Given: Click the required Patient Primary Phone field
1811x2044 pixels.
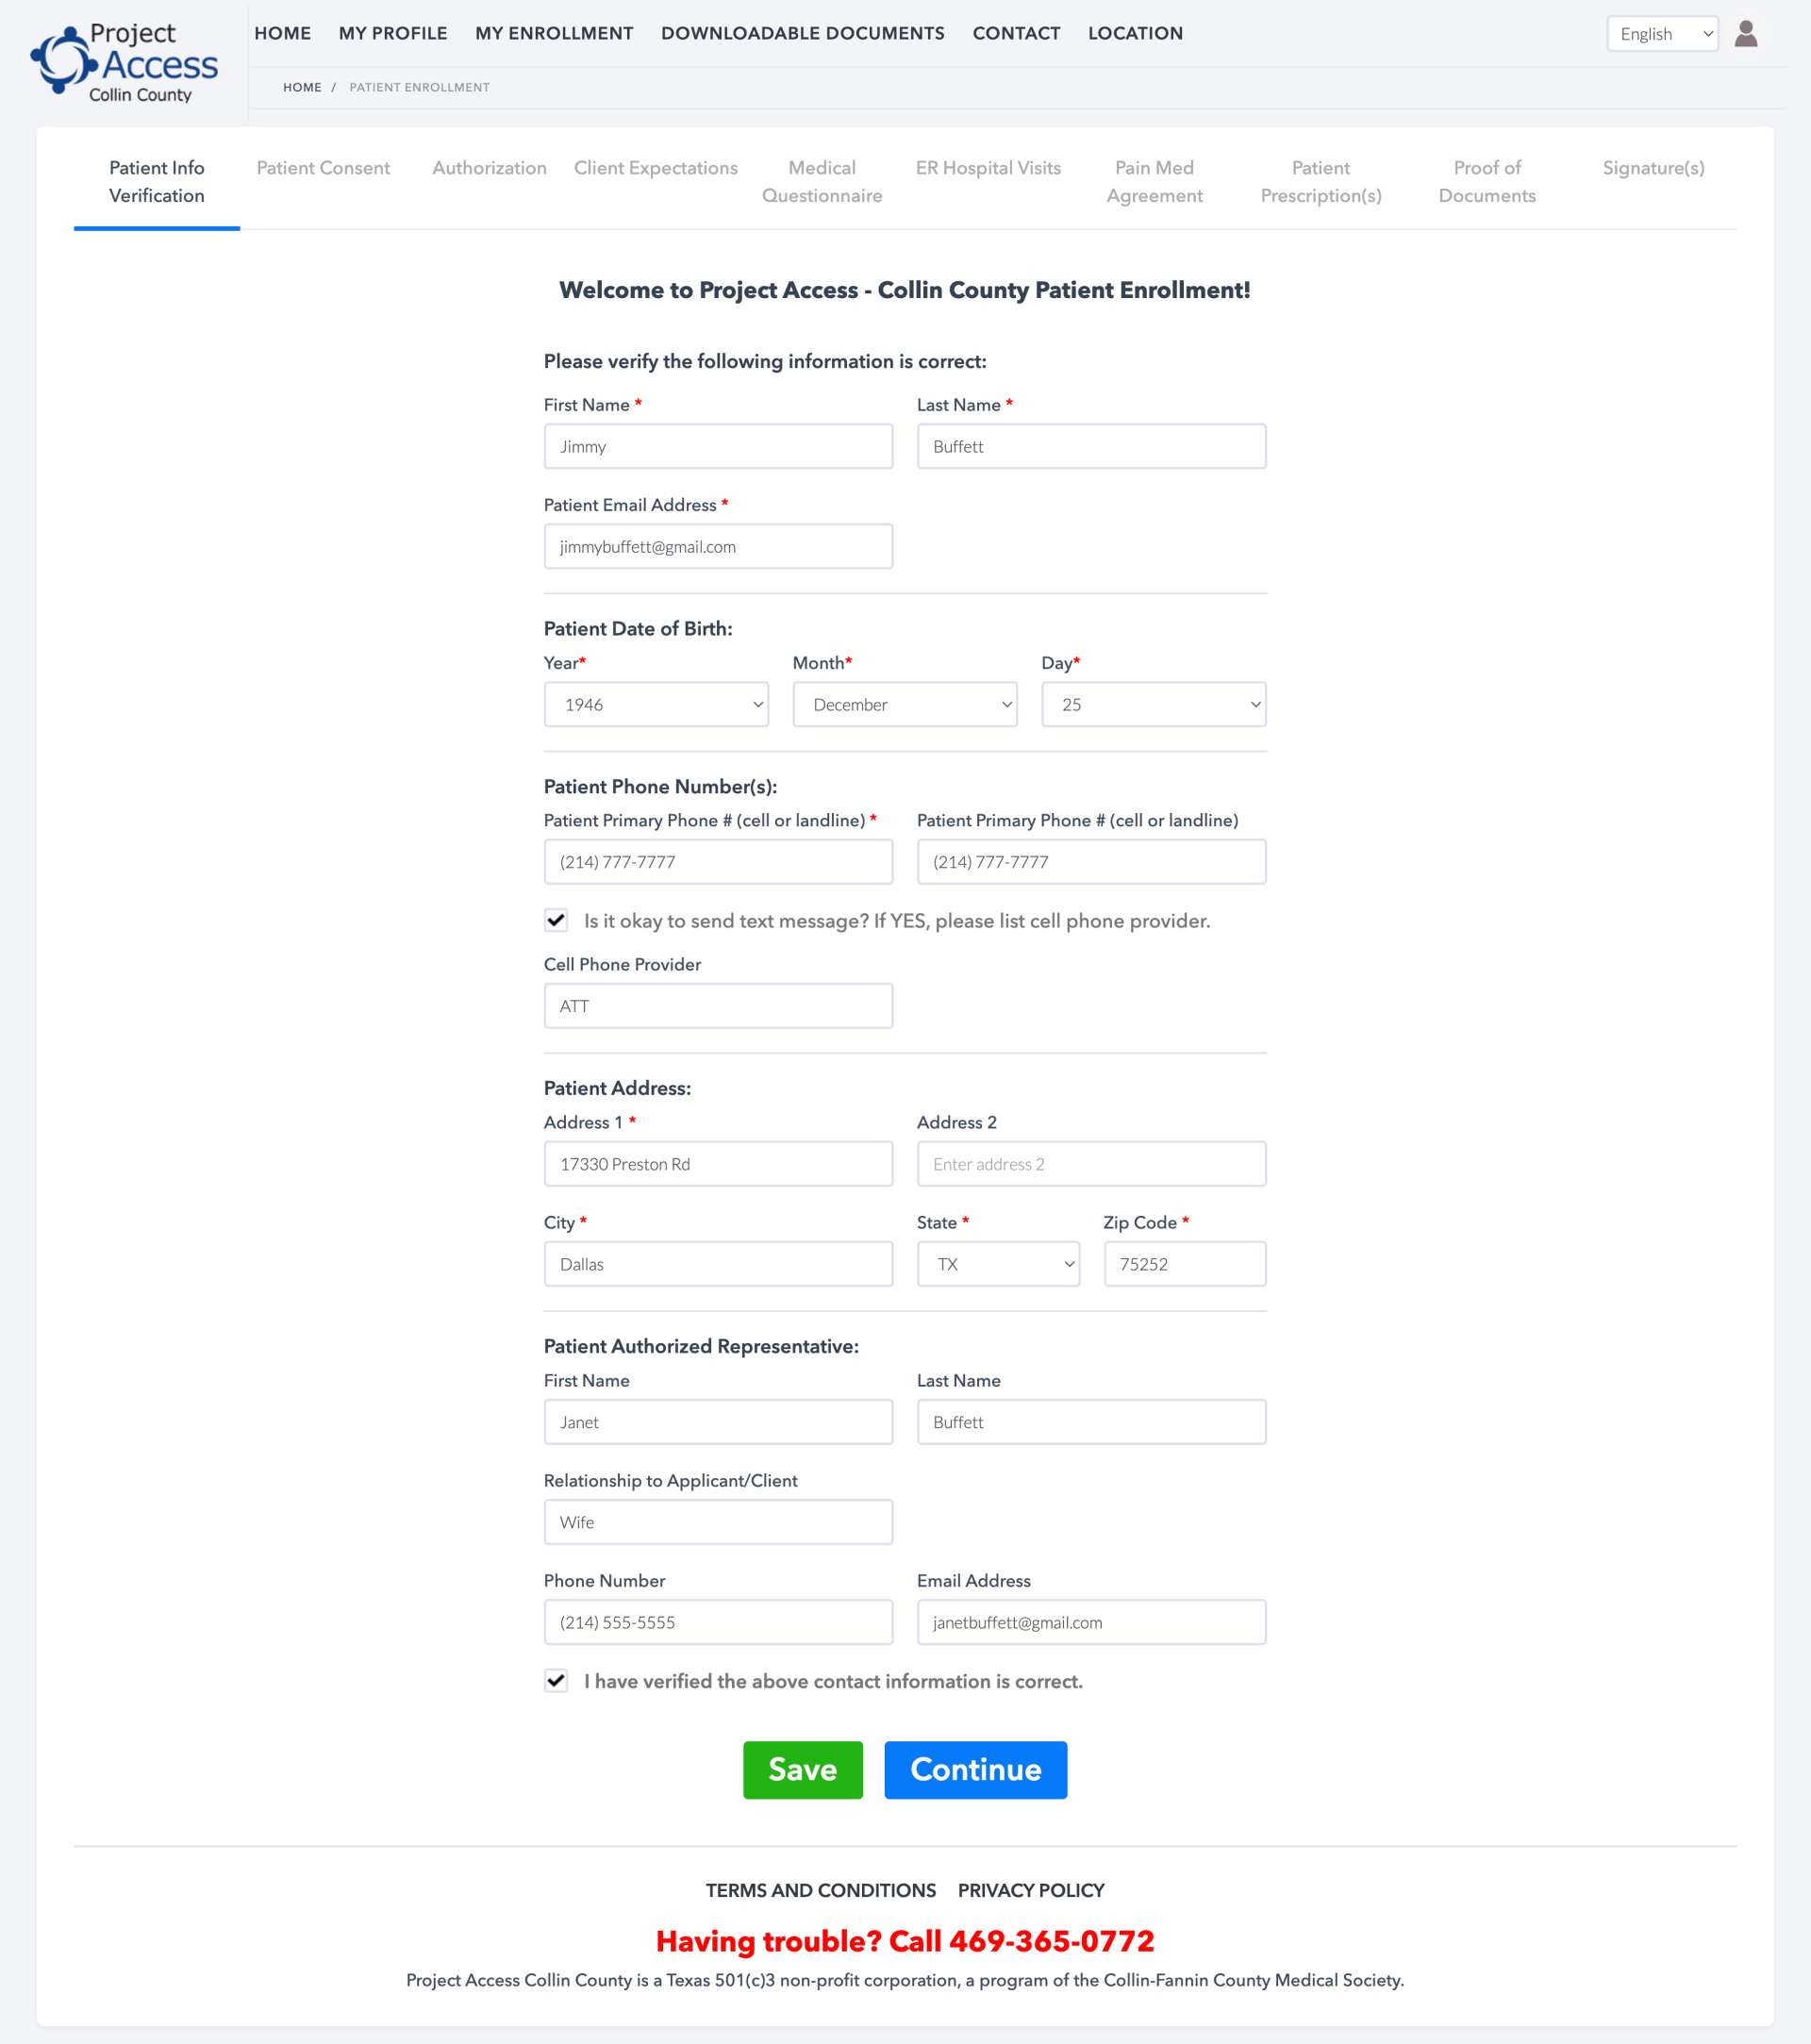Looking at the screenshot, I should pos(718,861).
